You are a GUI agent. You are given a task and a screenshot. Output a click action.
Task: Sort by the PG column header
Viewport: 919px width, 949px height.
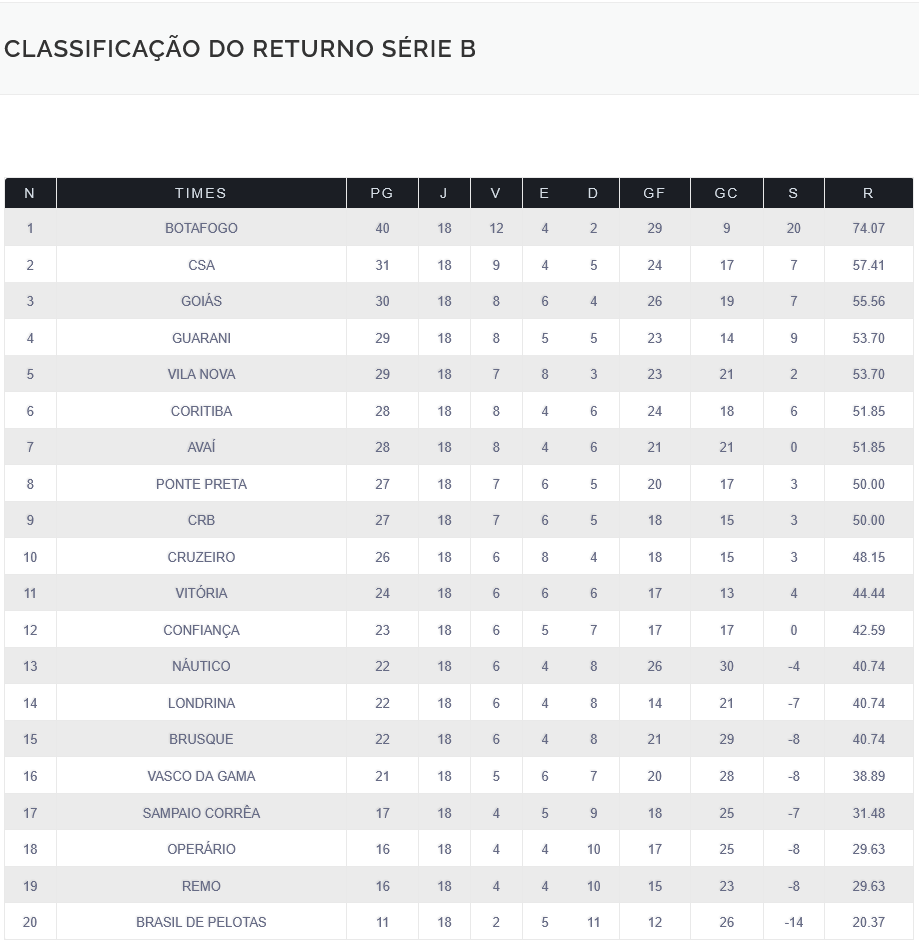point(382,193)
